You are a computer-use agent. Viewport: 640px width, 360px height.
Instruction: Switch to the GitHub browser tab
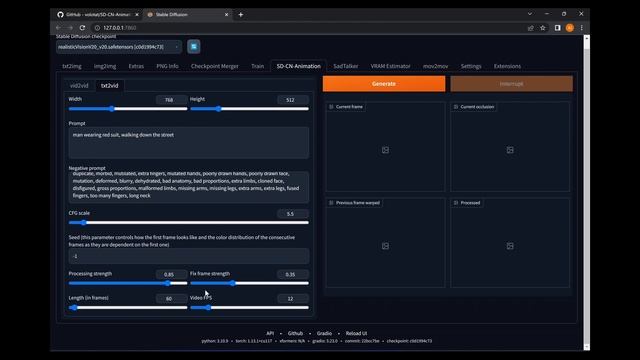pos(97,15)
